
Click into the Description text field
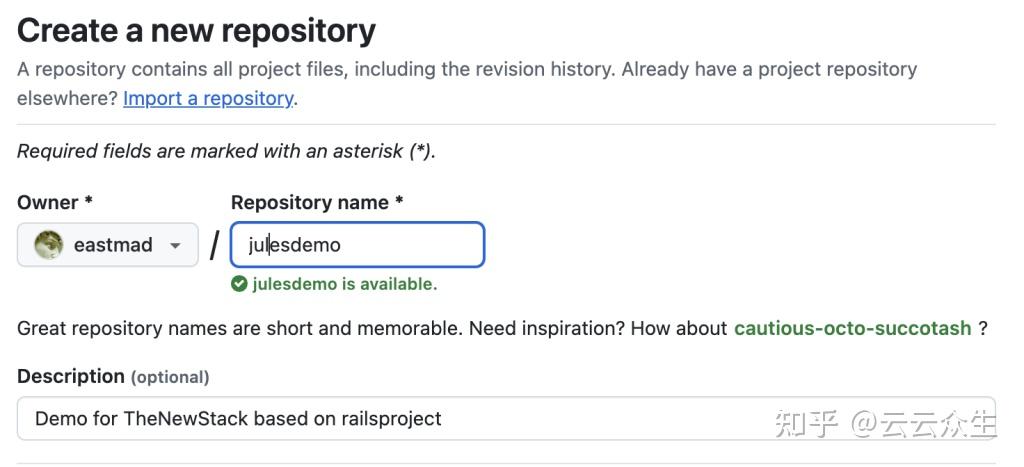point(600,418)
